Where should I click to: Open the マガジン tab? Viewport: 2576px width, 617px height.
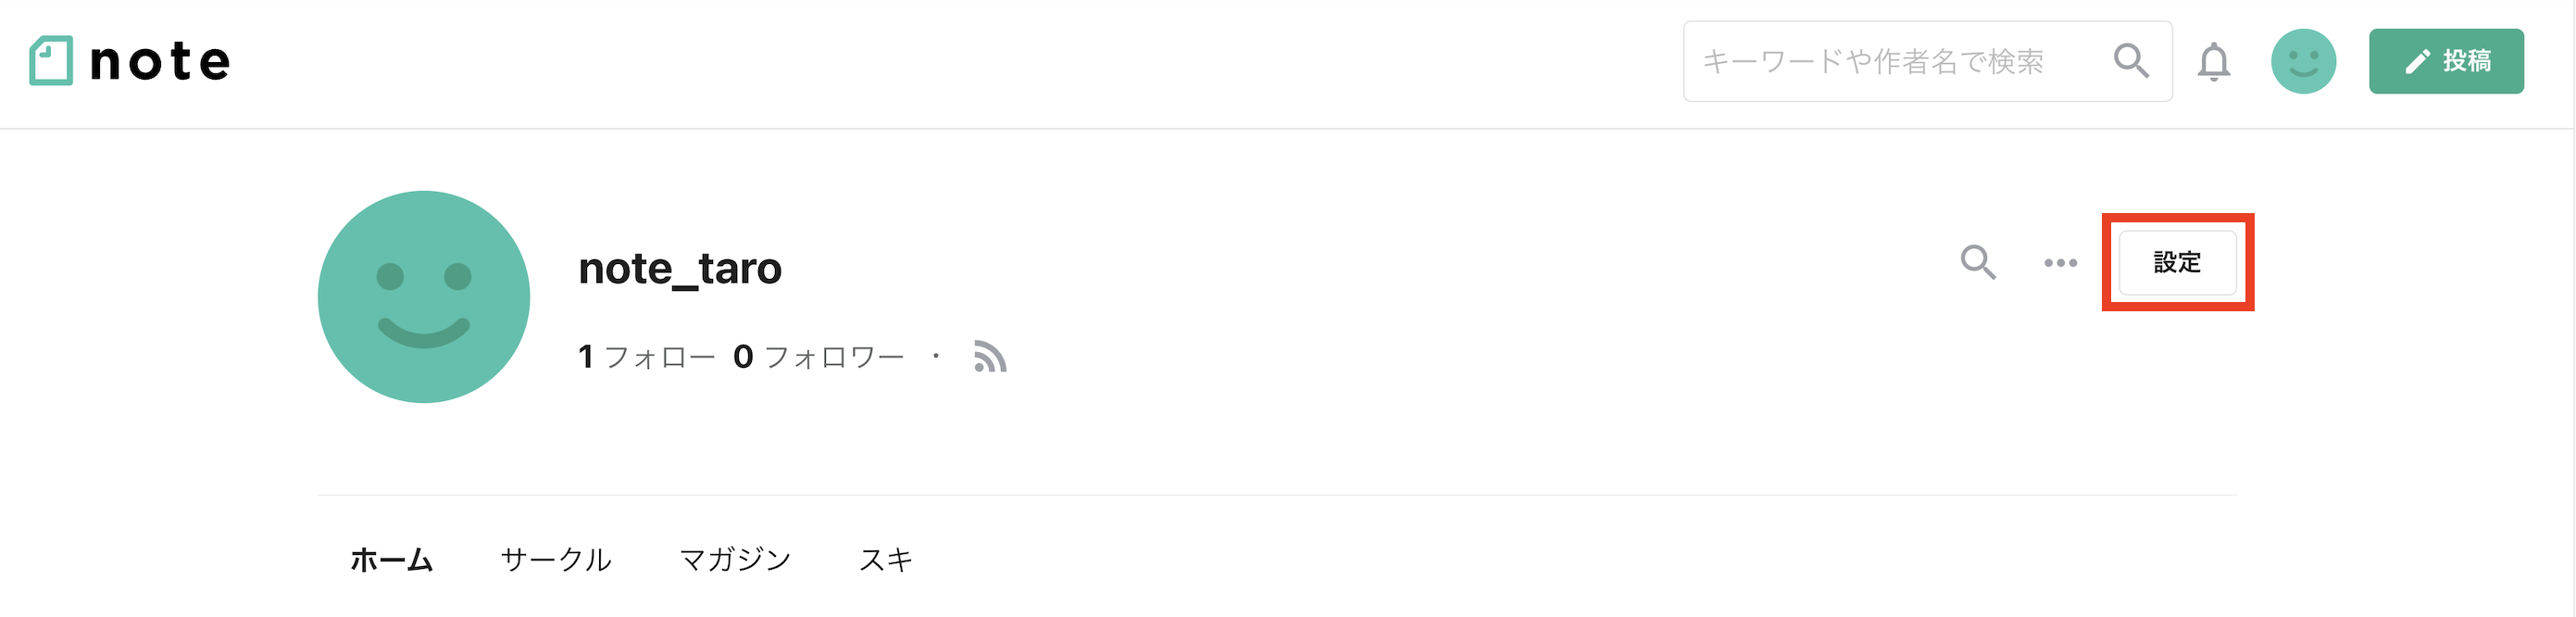tap(735, 559)
